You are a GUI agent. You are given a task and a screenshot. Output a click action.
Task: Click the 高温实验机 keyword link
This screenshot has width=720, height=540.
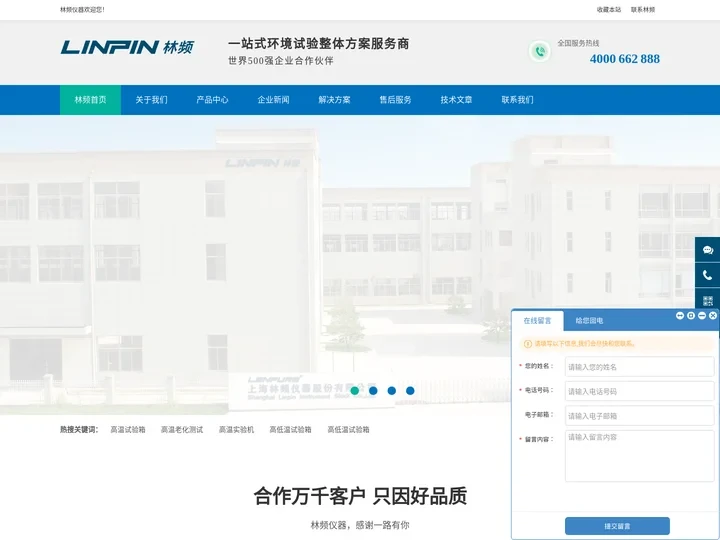236,430
